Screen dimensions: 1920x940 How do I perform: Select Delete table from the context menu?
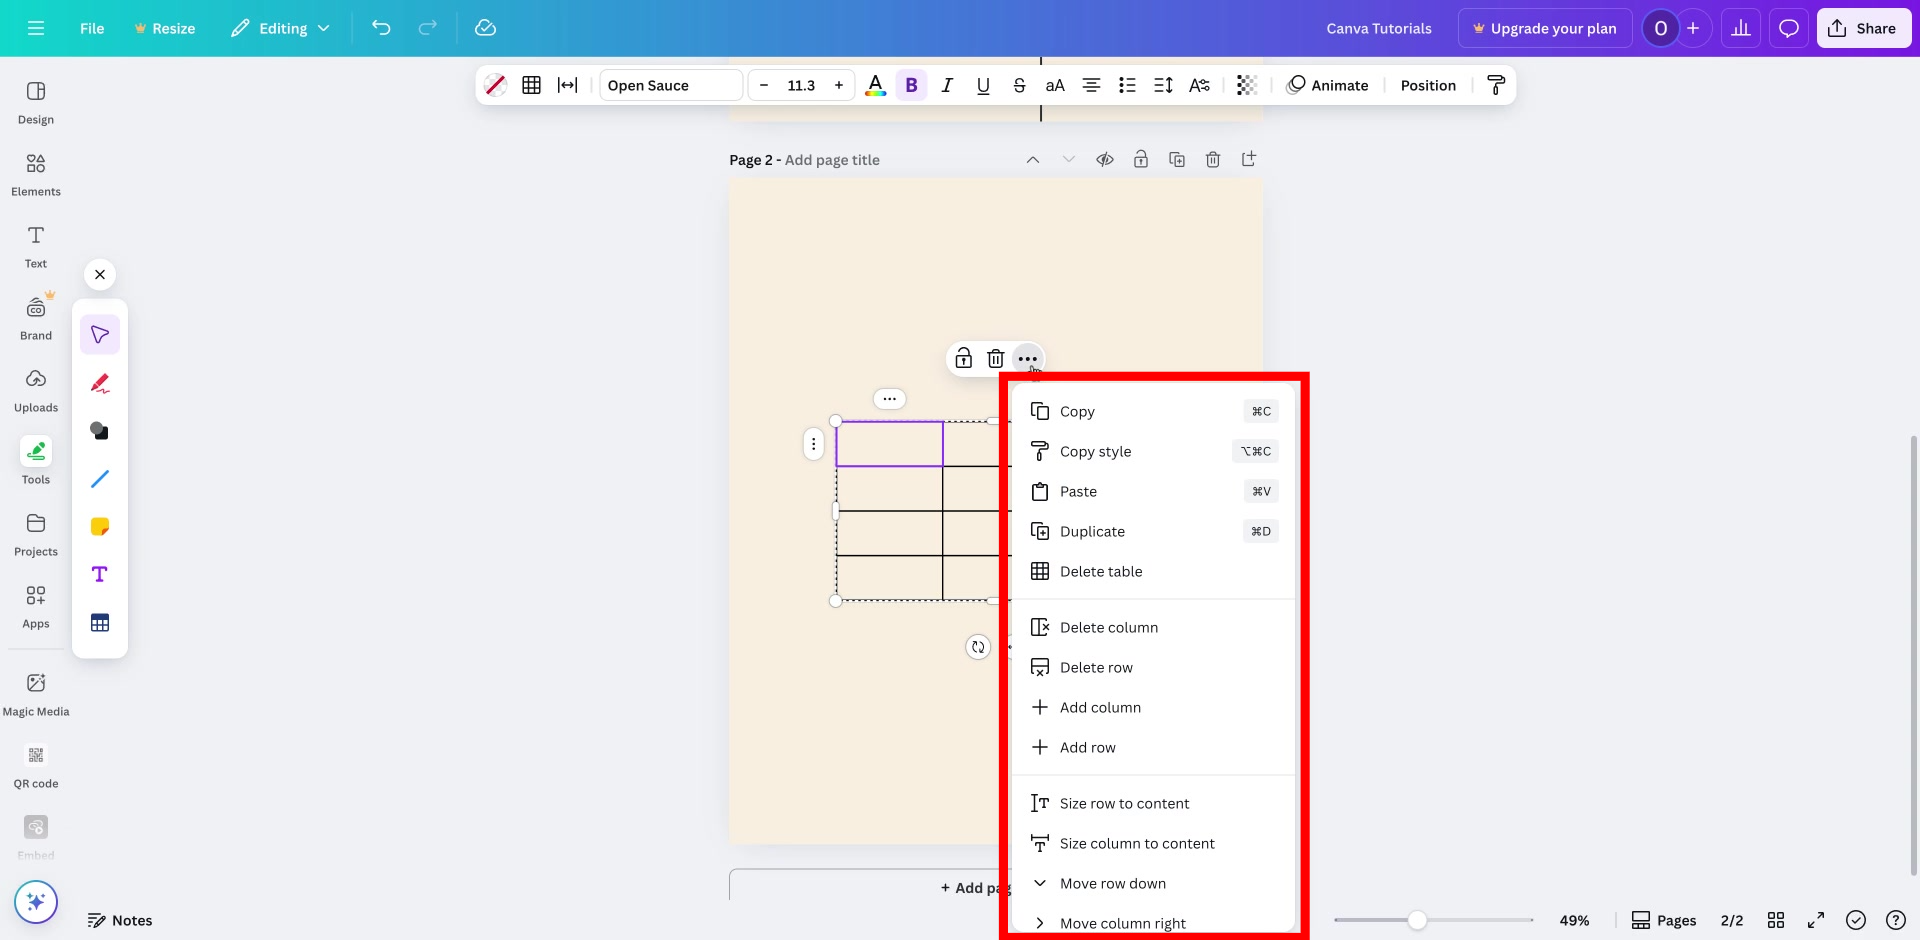pos(1100,571)
